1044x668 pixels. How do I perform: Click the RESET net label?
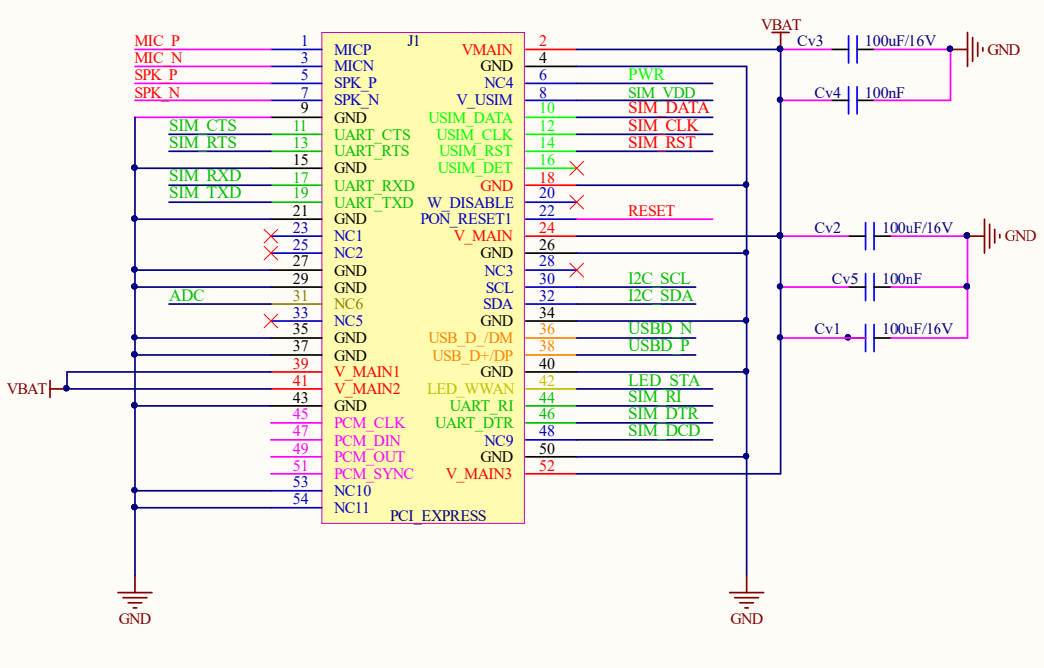[651, 211]
